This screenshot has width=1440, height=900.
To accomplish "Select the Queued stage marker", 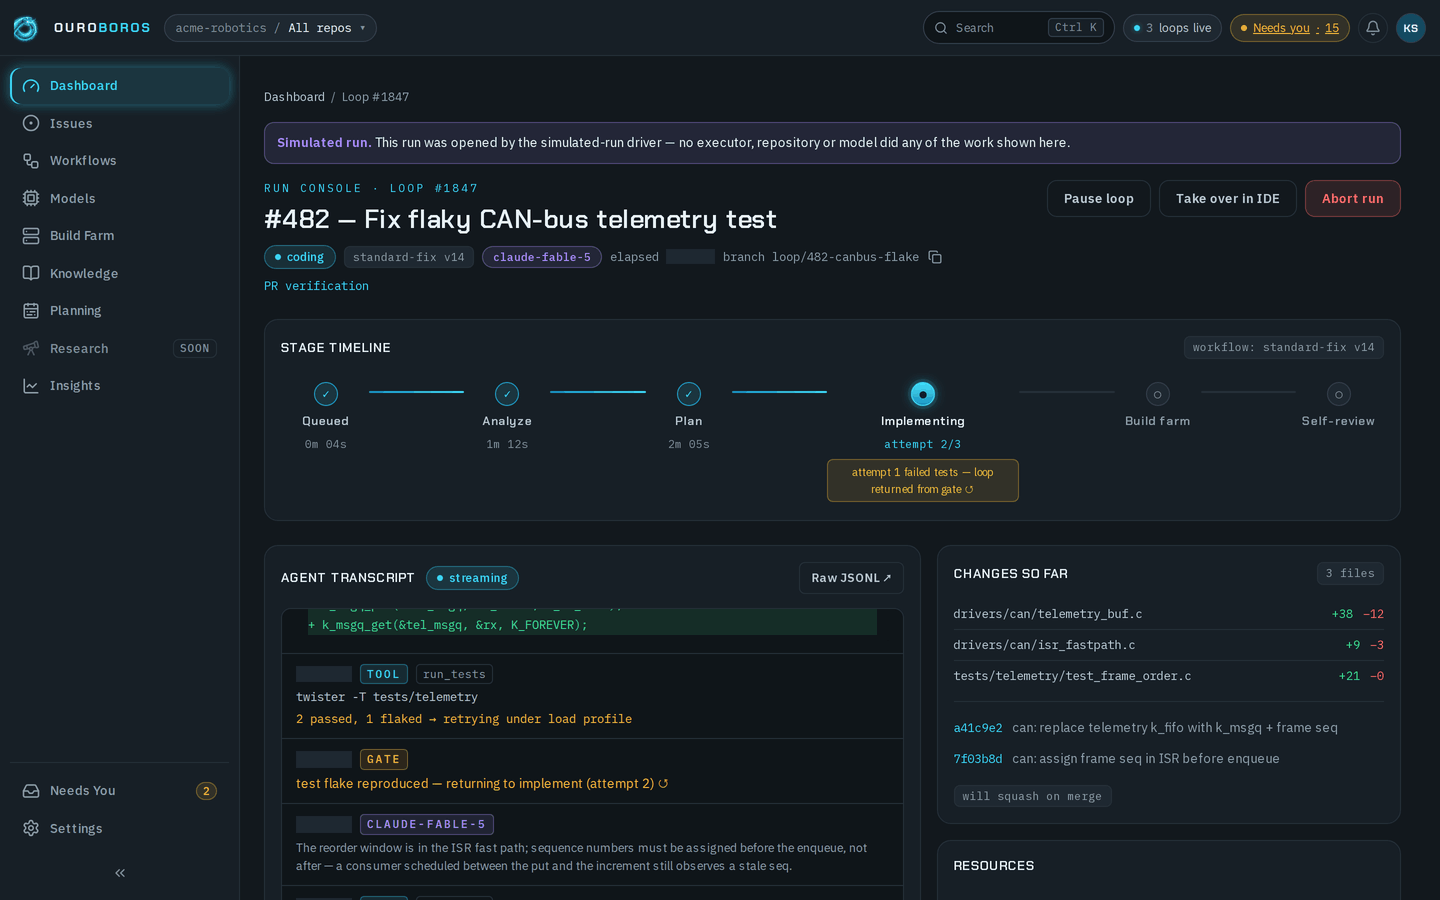I will [x=326, y=394].
